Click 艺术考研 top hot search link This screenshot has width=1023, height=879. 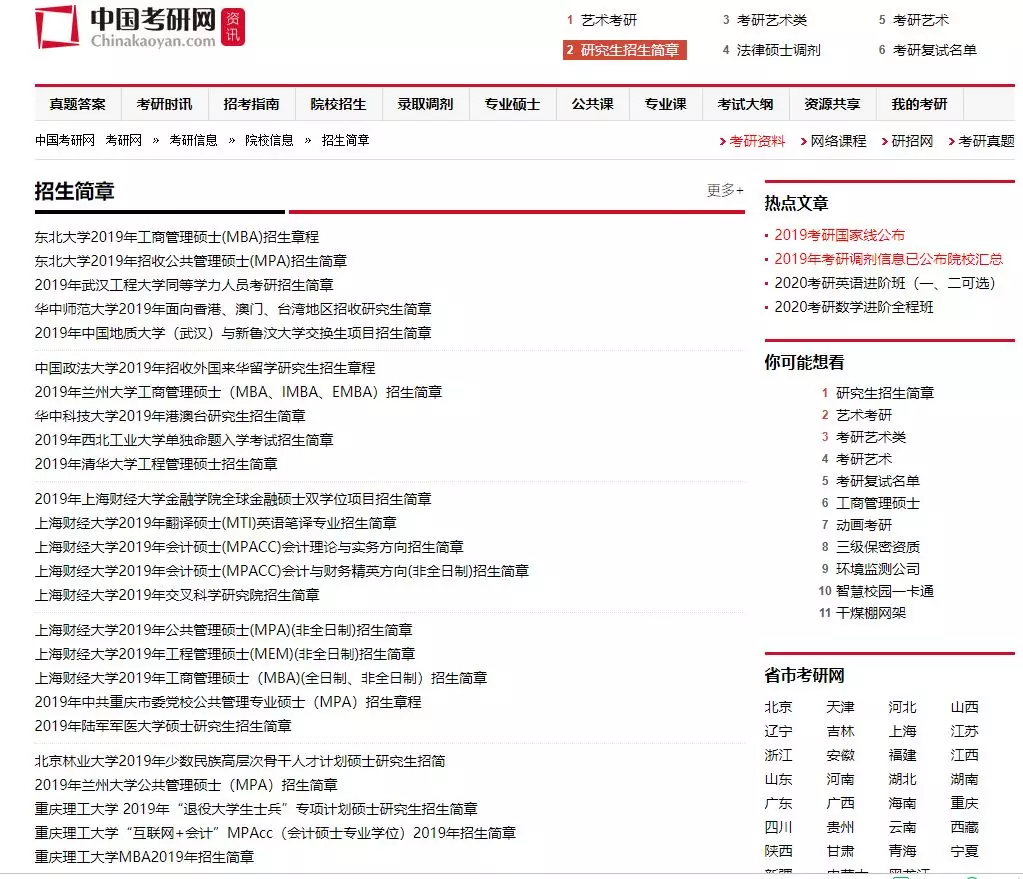click(x=608, y=20)
